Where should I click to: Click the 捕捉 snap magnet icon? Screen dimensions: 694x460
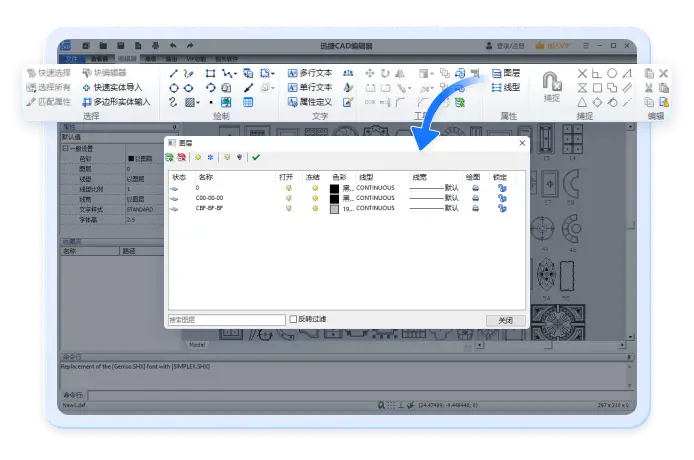click(551, 82)
